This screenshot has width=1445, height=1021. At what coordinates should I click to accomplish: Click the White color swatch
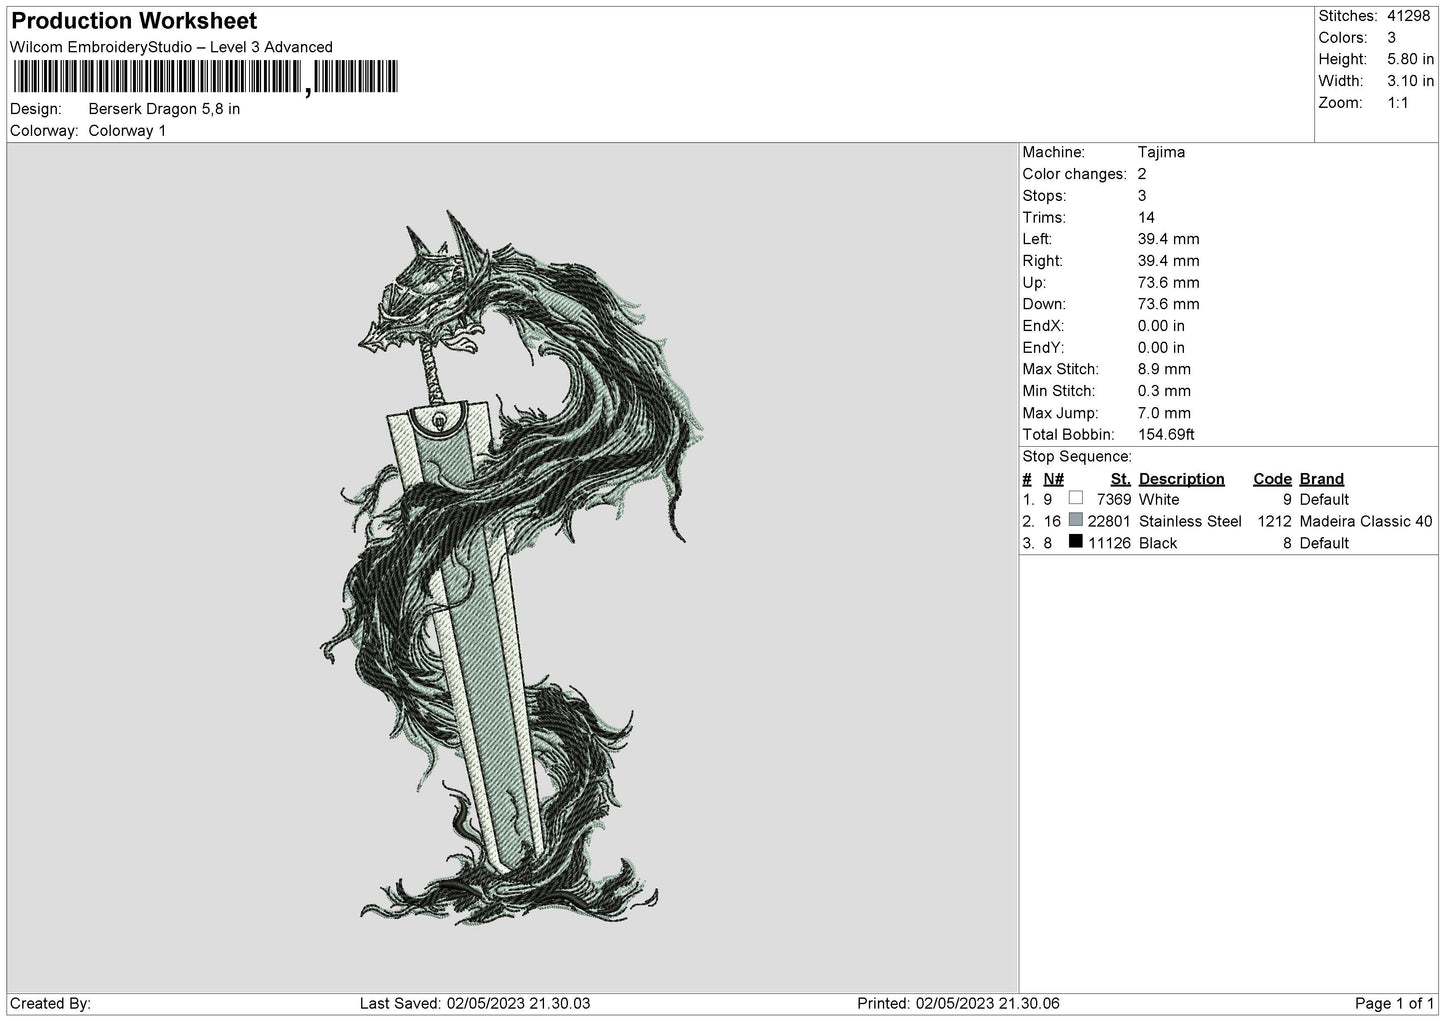1075,498
